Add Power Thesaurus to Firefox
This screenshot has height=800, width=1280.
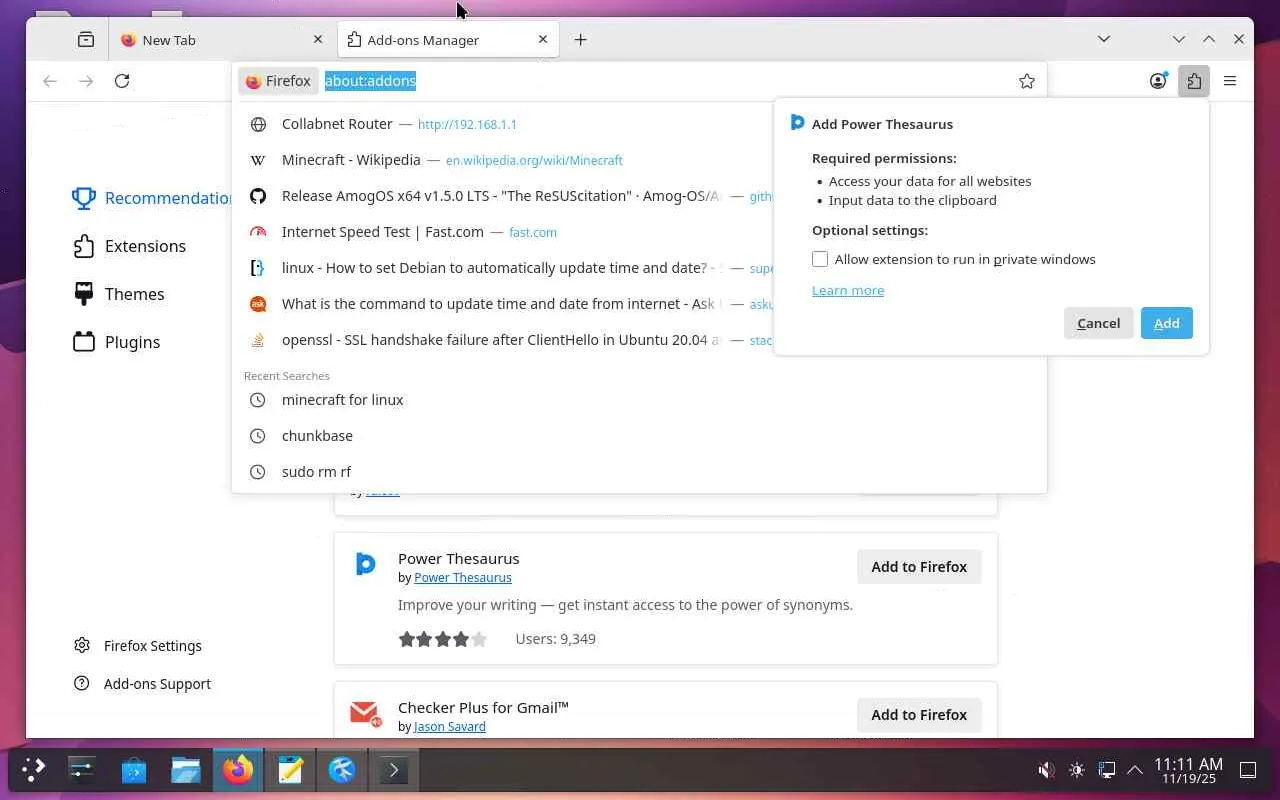click(x=919, y=567)
